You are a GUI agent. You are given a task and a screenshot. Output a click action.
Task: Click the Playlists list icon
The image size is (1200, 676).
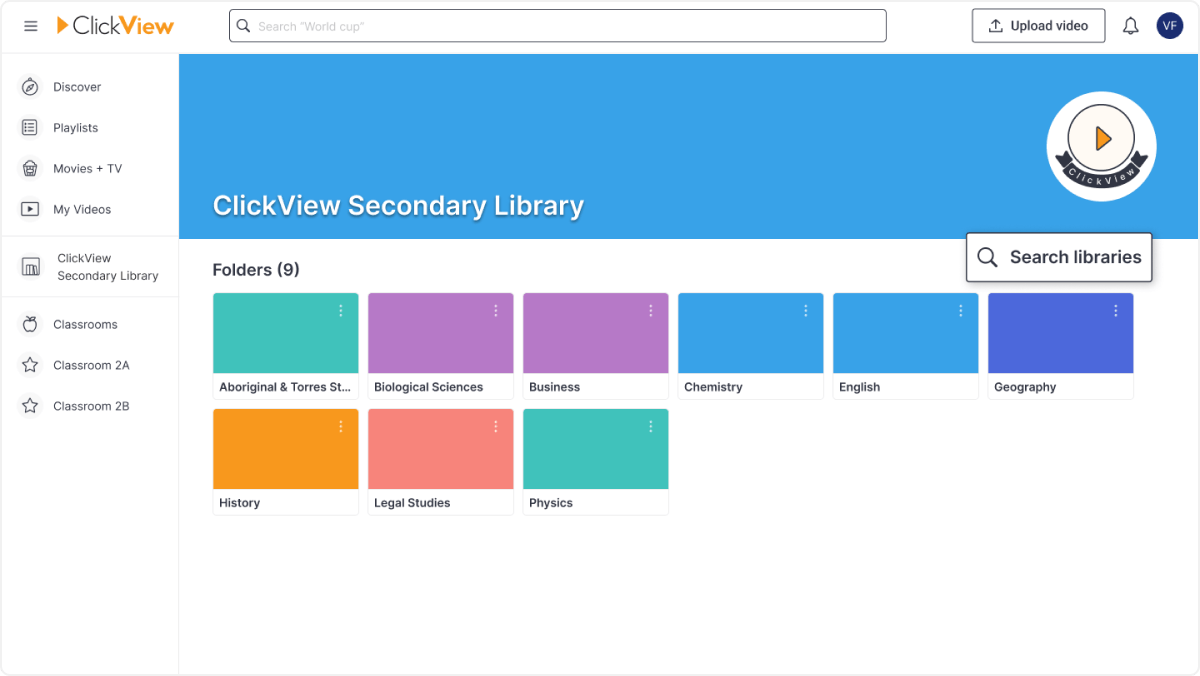[31, 128]
